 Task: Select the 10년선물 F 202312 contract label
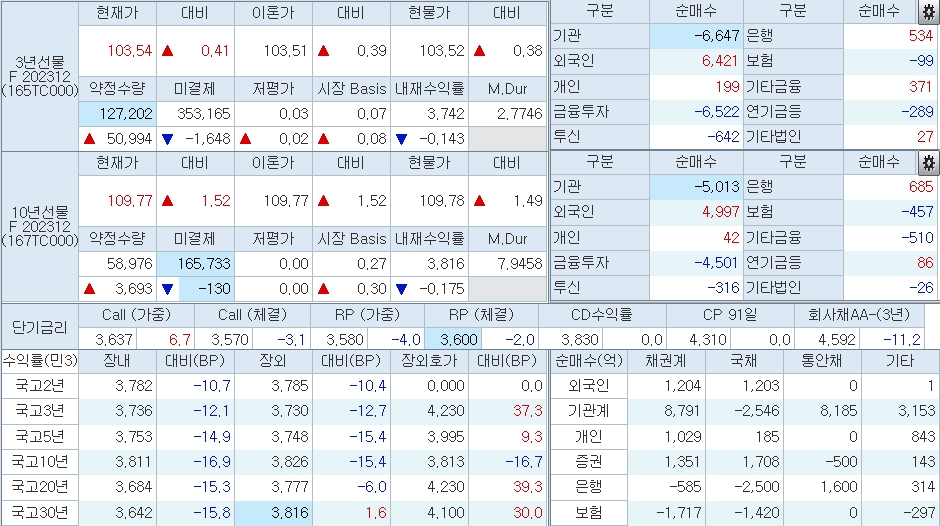point(39,226)
